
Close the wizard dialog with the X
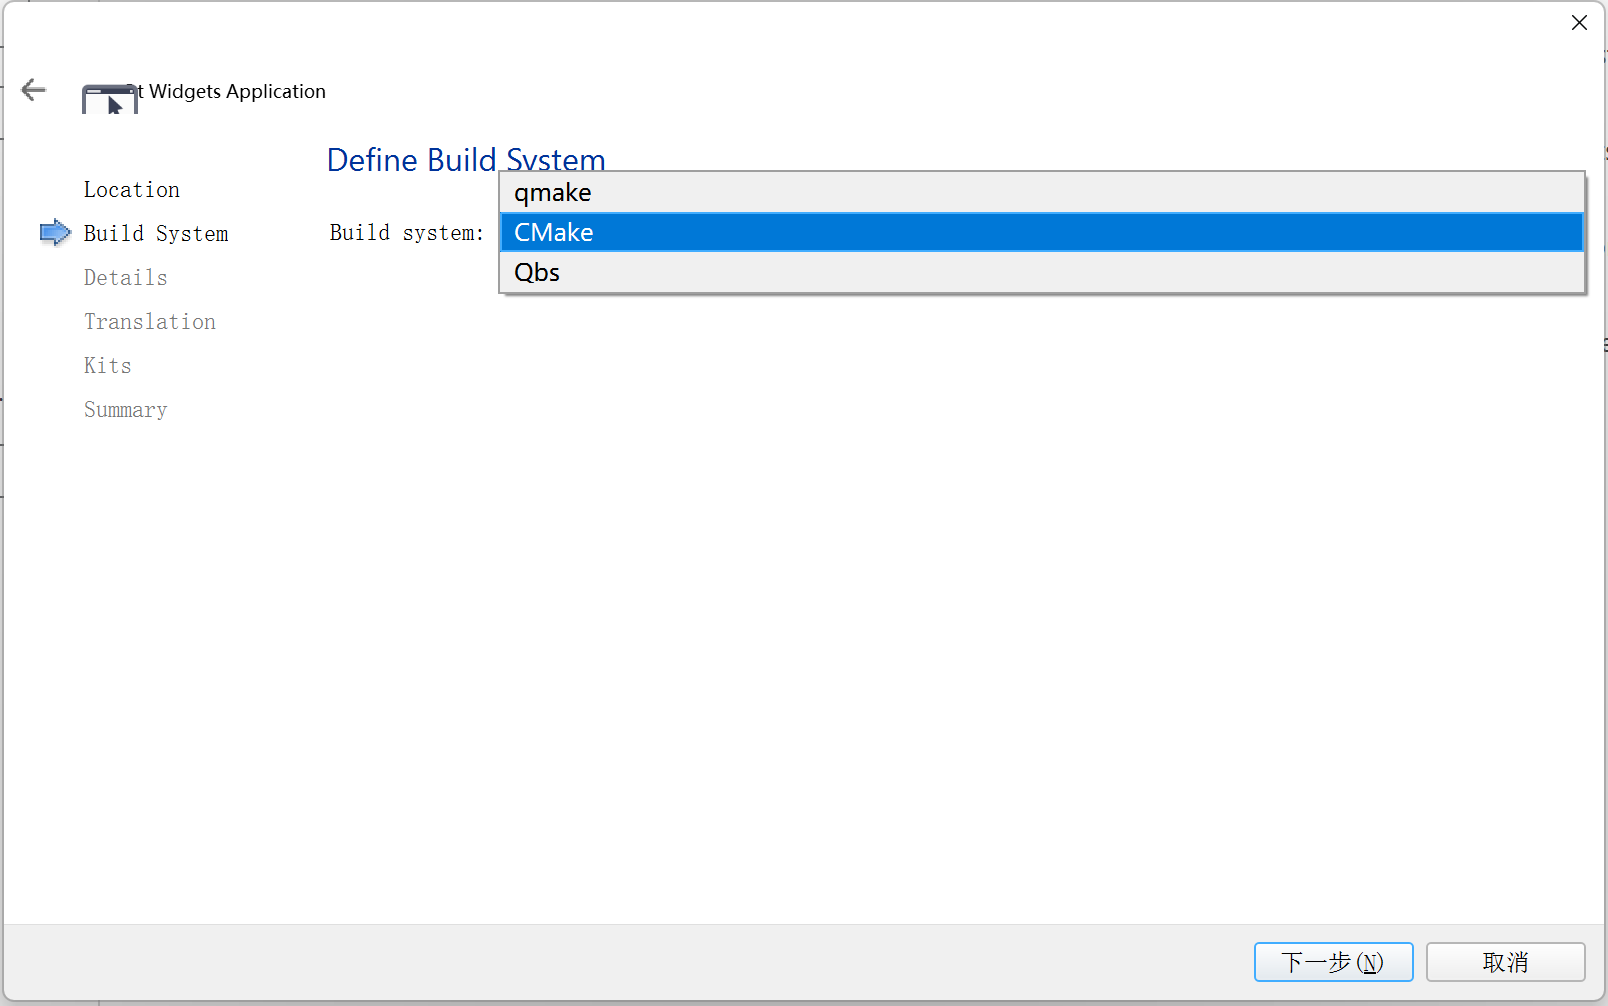[x=1579, y=22]
